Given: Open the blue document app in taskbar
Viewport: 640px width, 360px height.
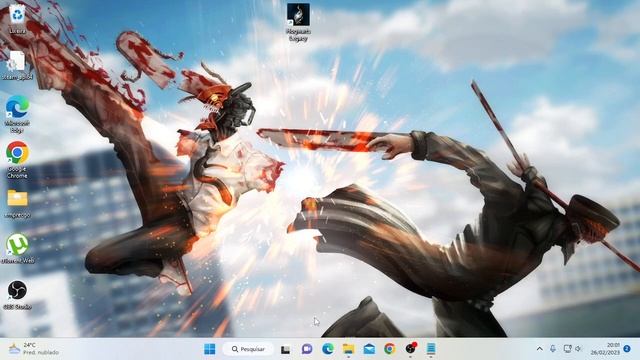Looking at the screenshot, I should point(431,349).
